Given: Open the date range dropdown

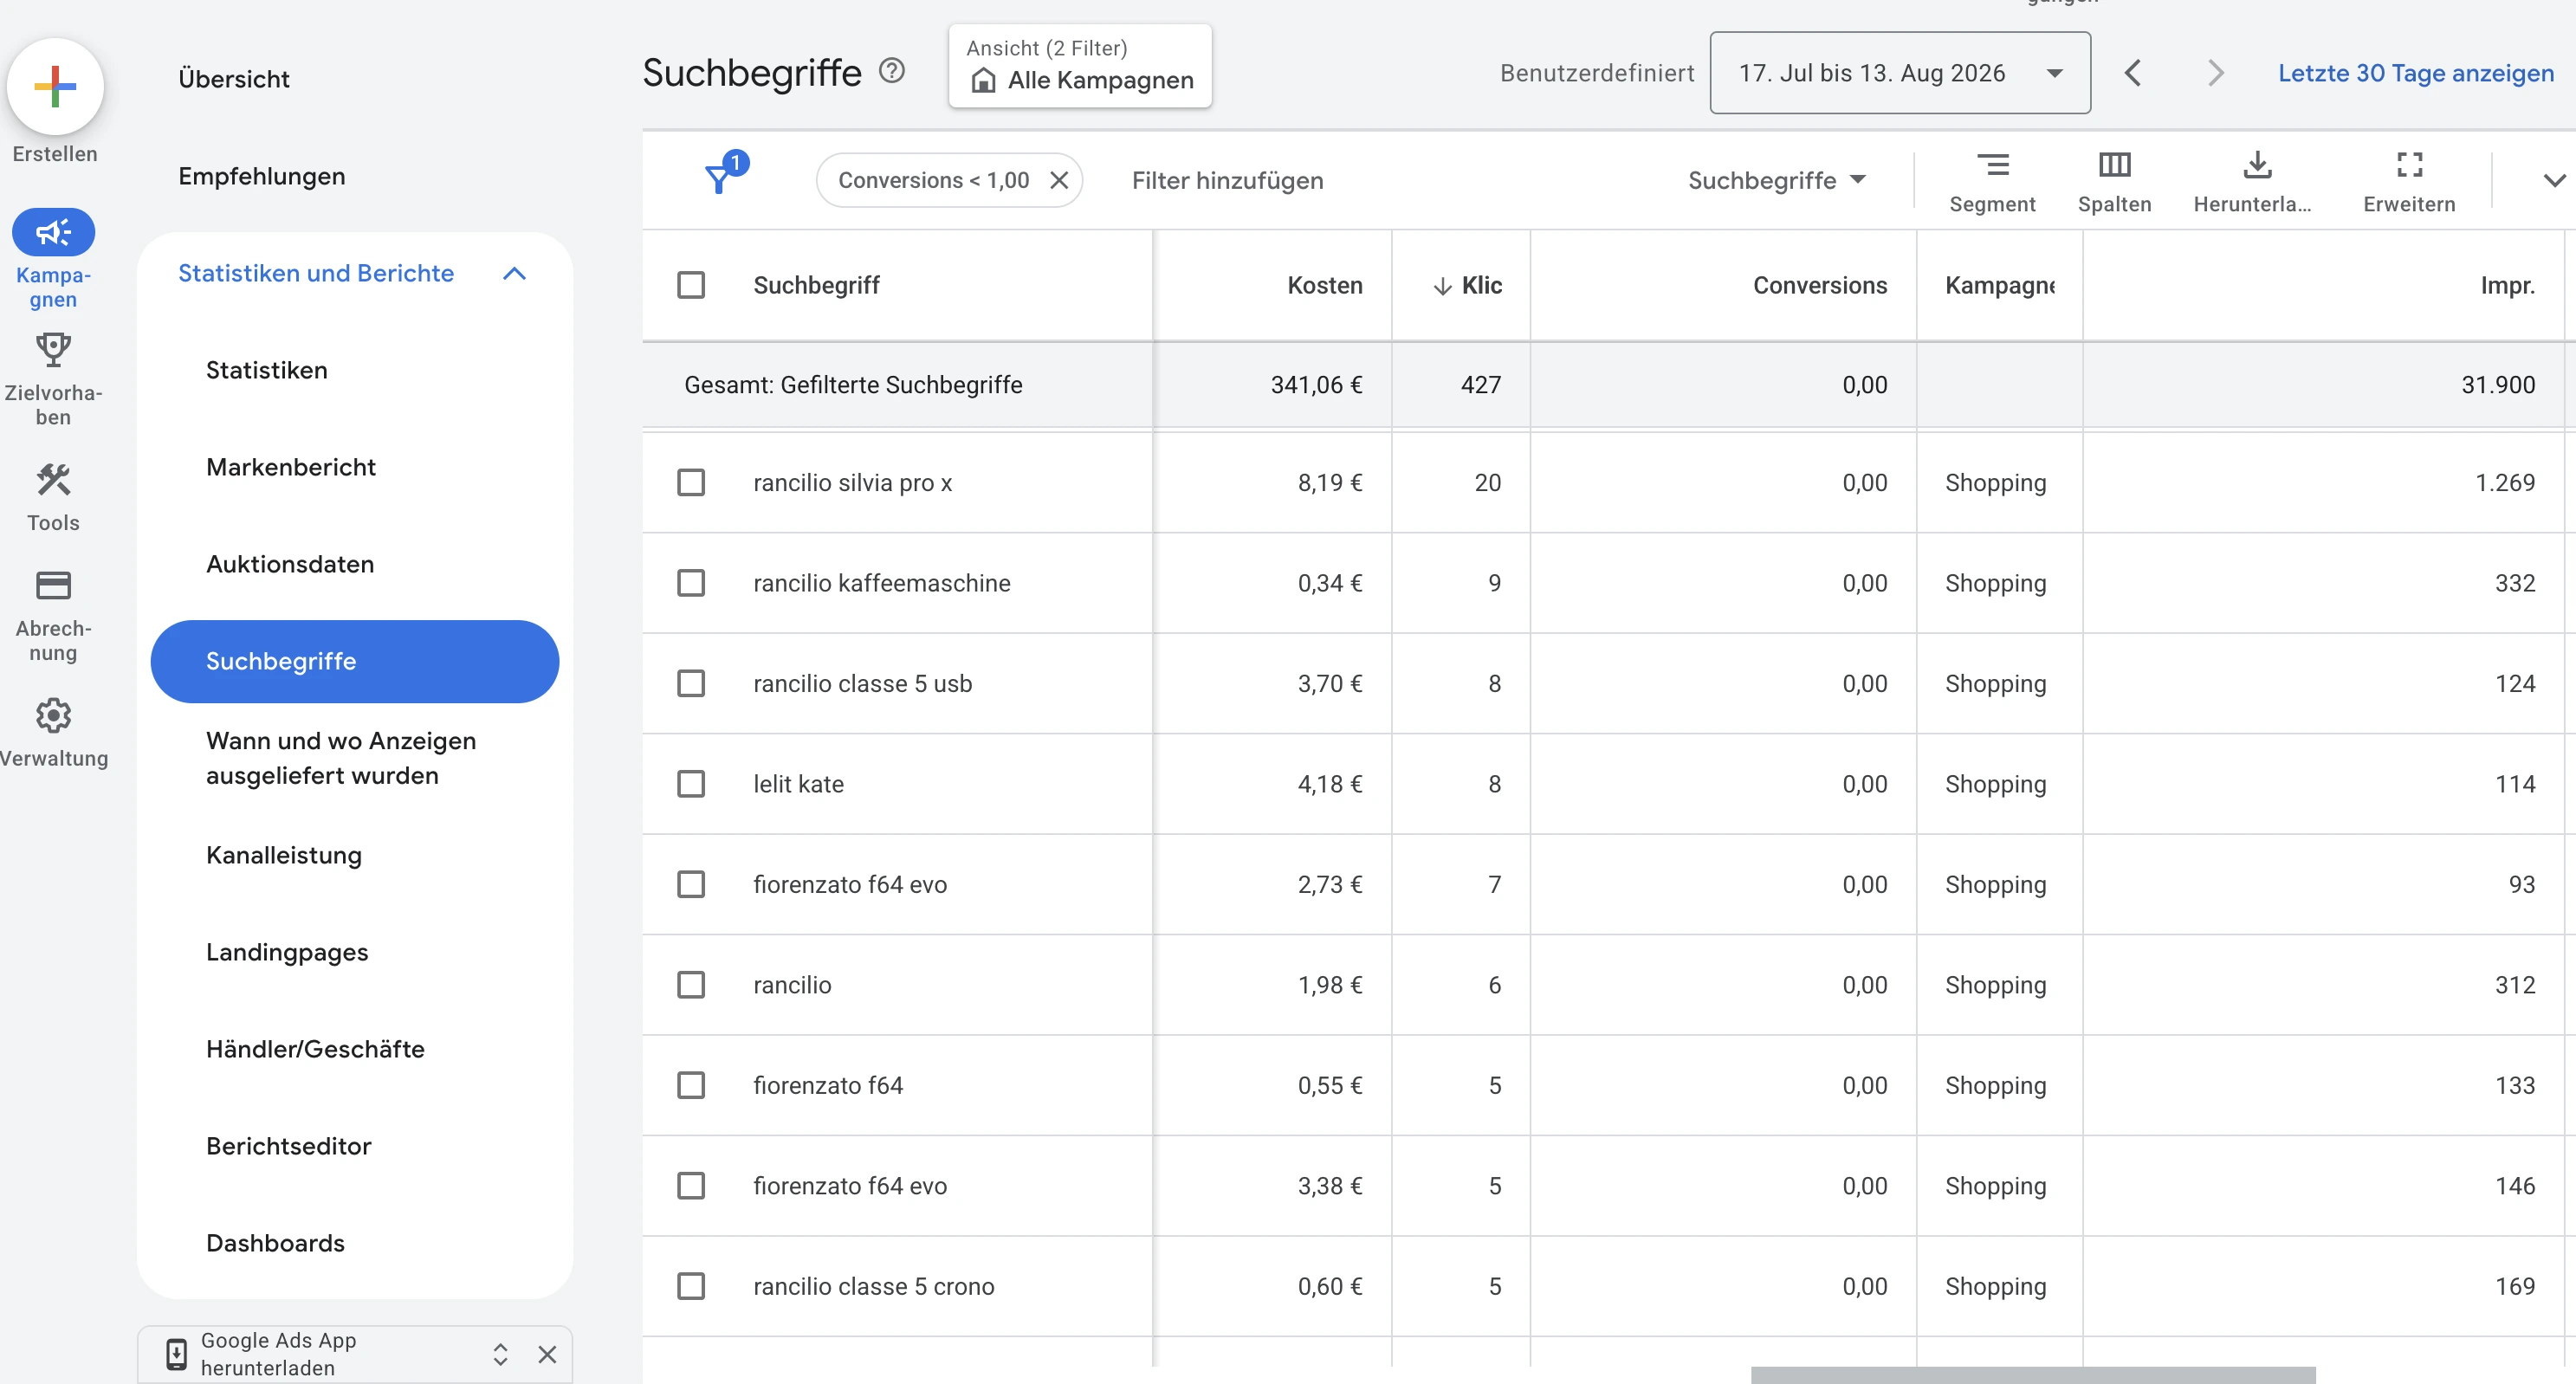Looking at the screenshot, I should click(1900, 73).
